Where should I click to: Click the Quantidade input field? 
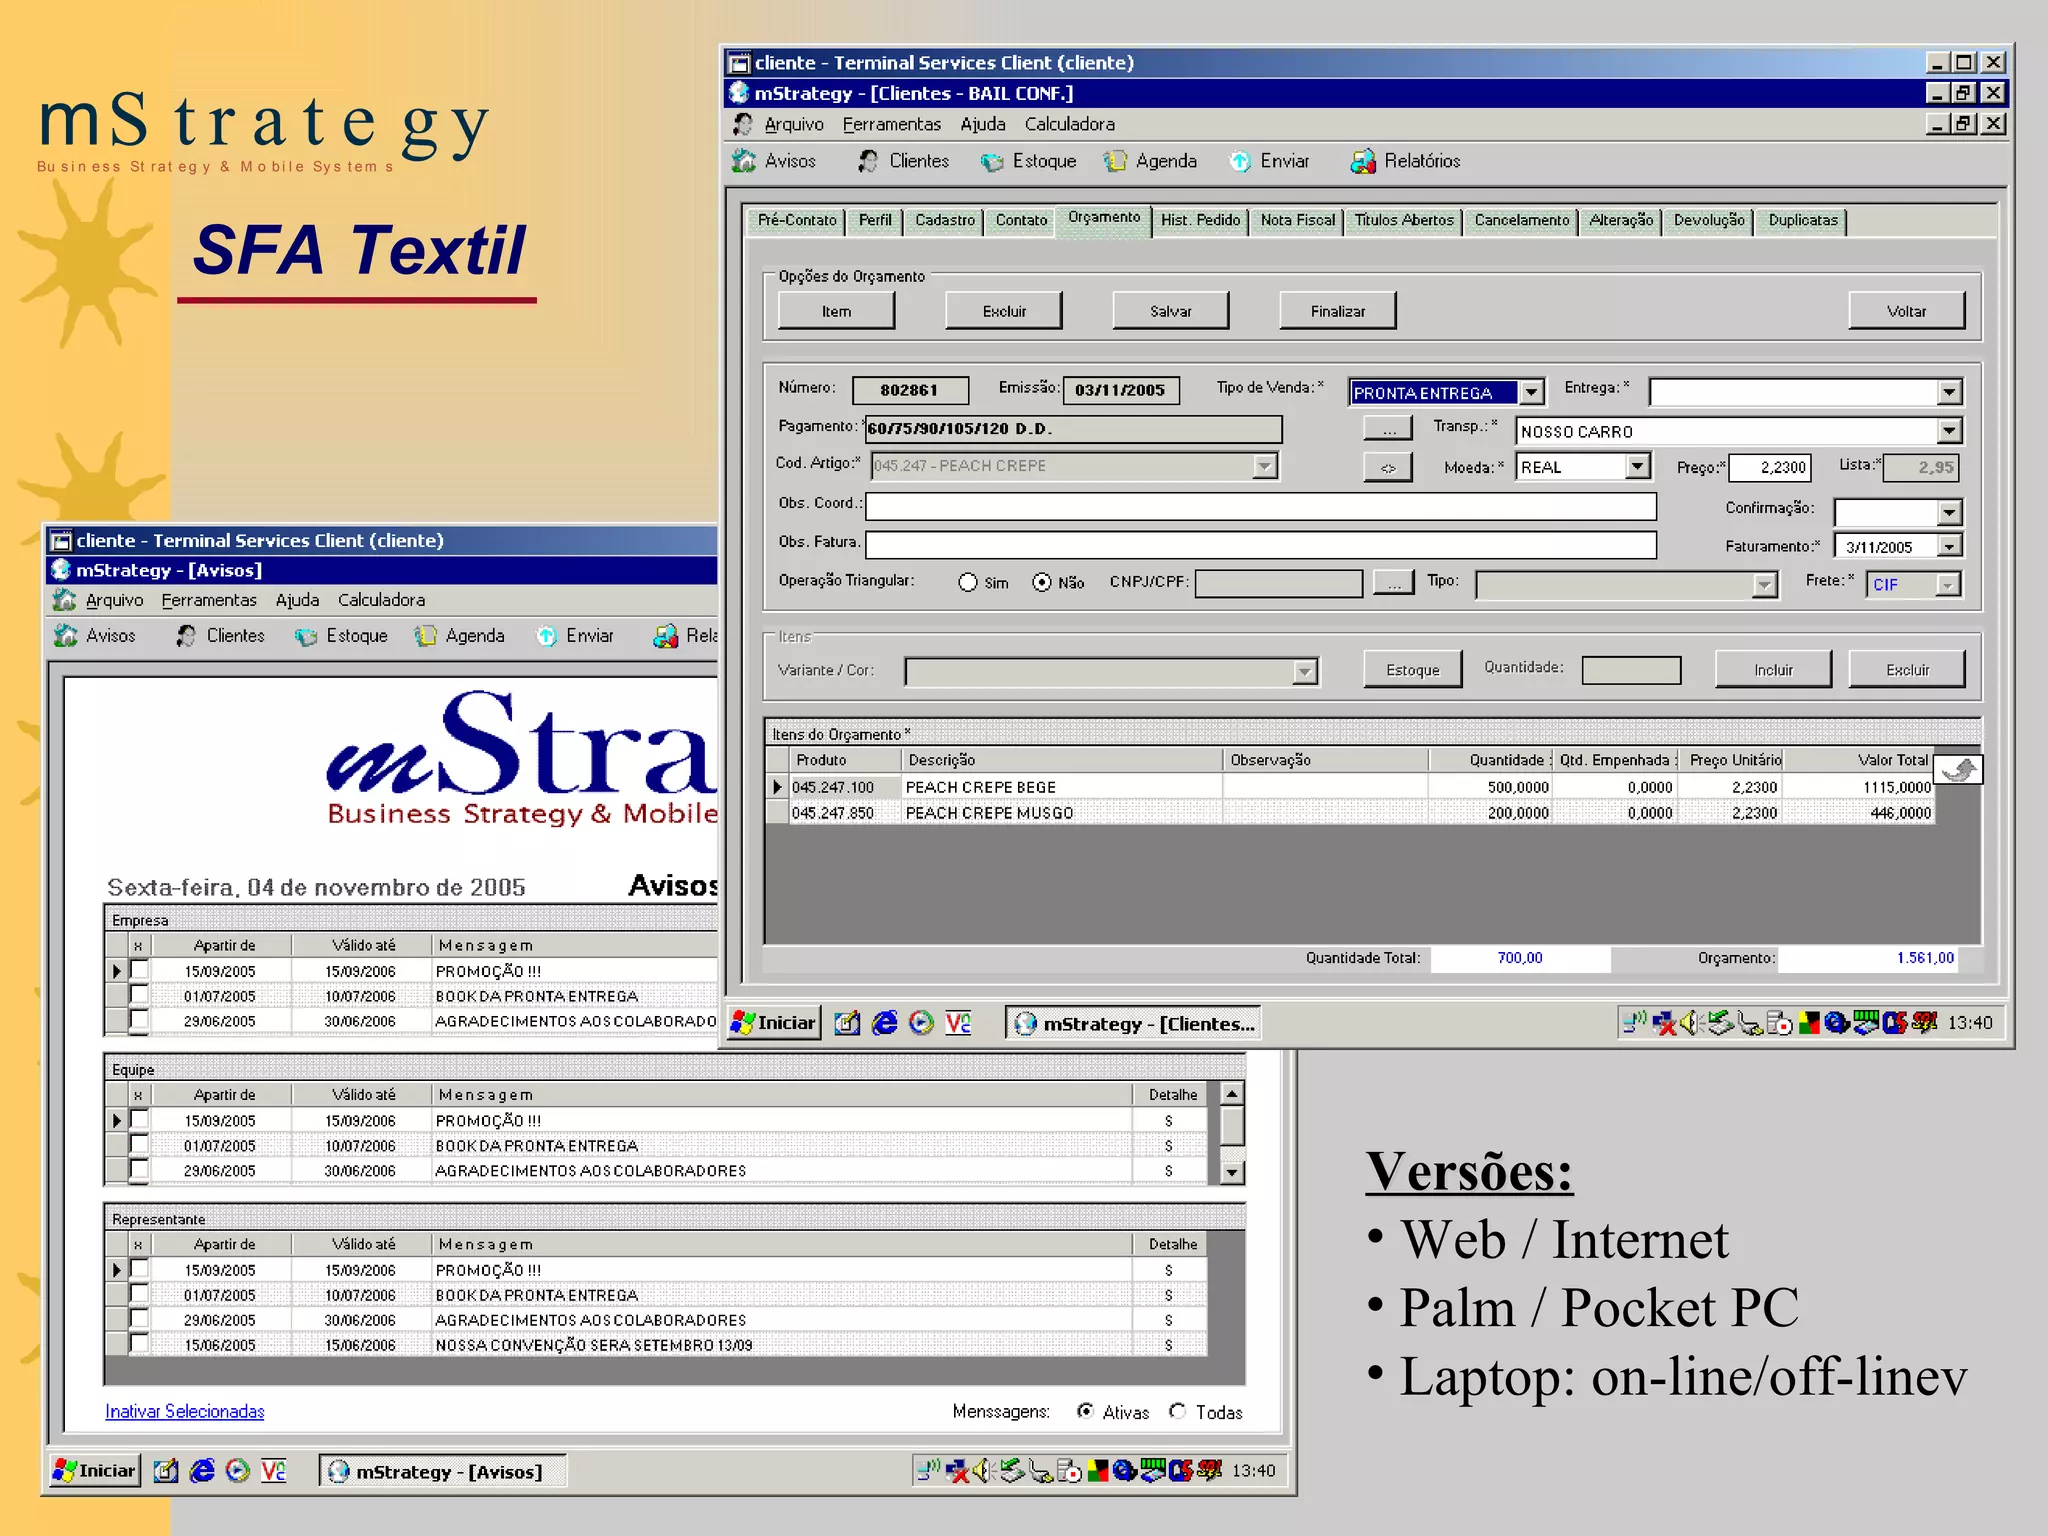(1630, 670)
